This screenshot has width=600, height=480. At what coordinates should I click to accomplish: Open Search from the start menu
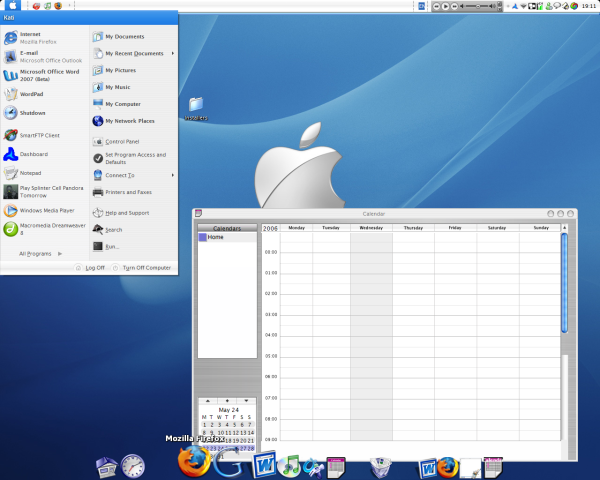pyautogui.click(x=133, y=230)
